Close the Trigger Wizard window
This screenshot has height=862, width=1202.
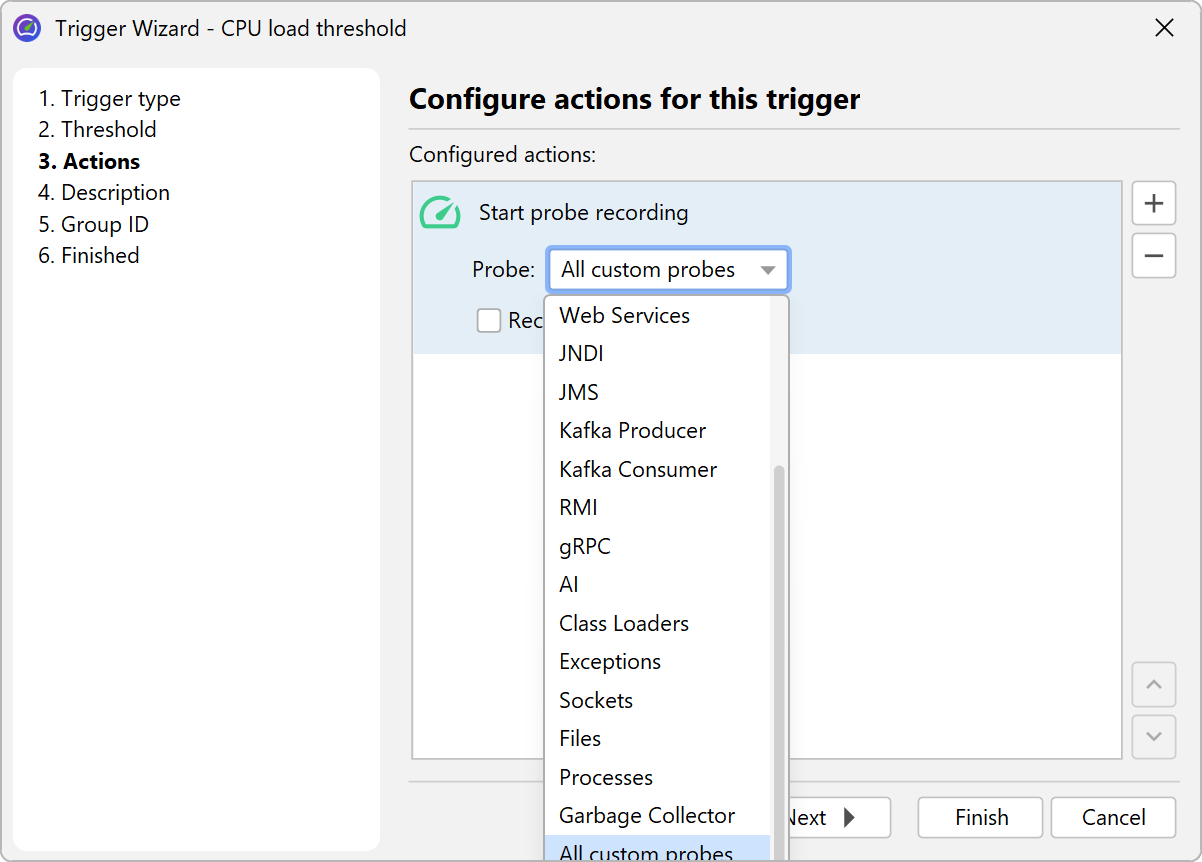click(x=1164, y=28)
